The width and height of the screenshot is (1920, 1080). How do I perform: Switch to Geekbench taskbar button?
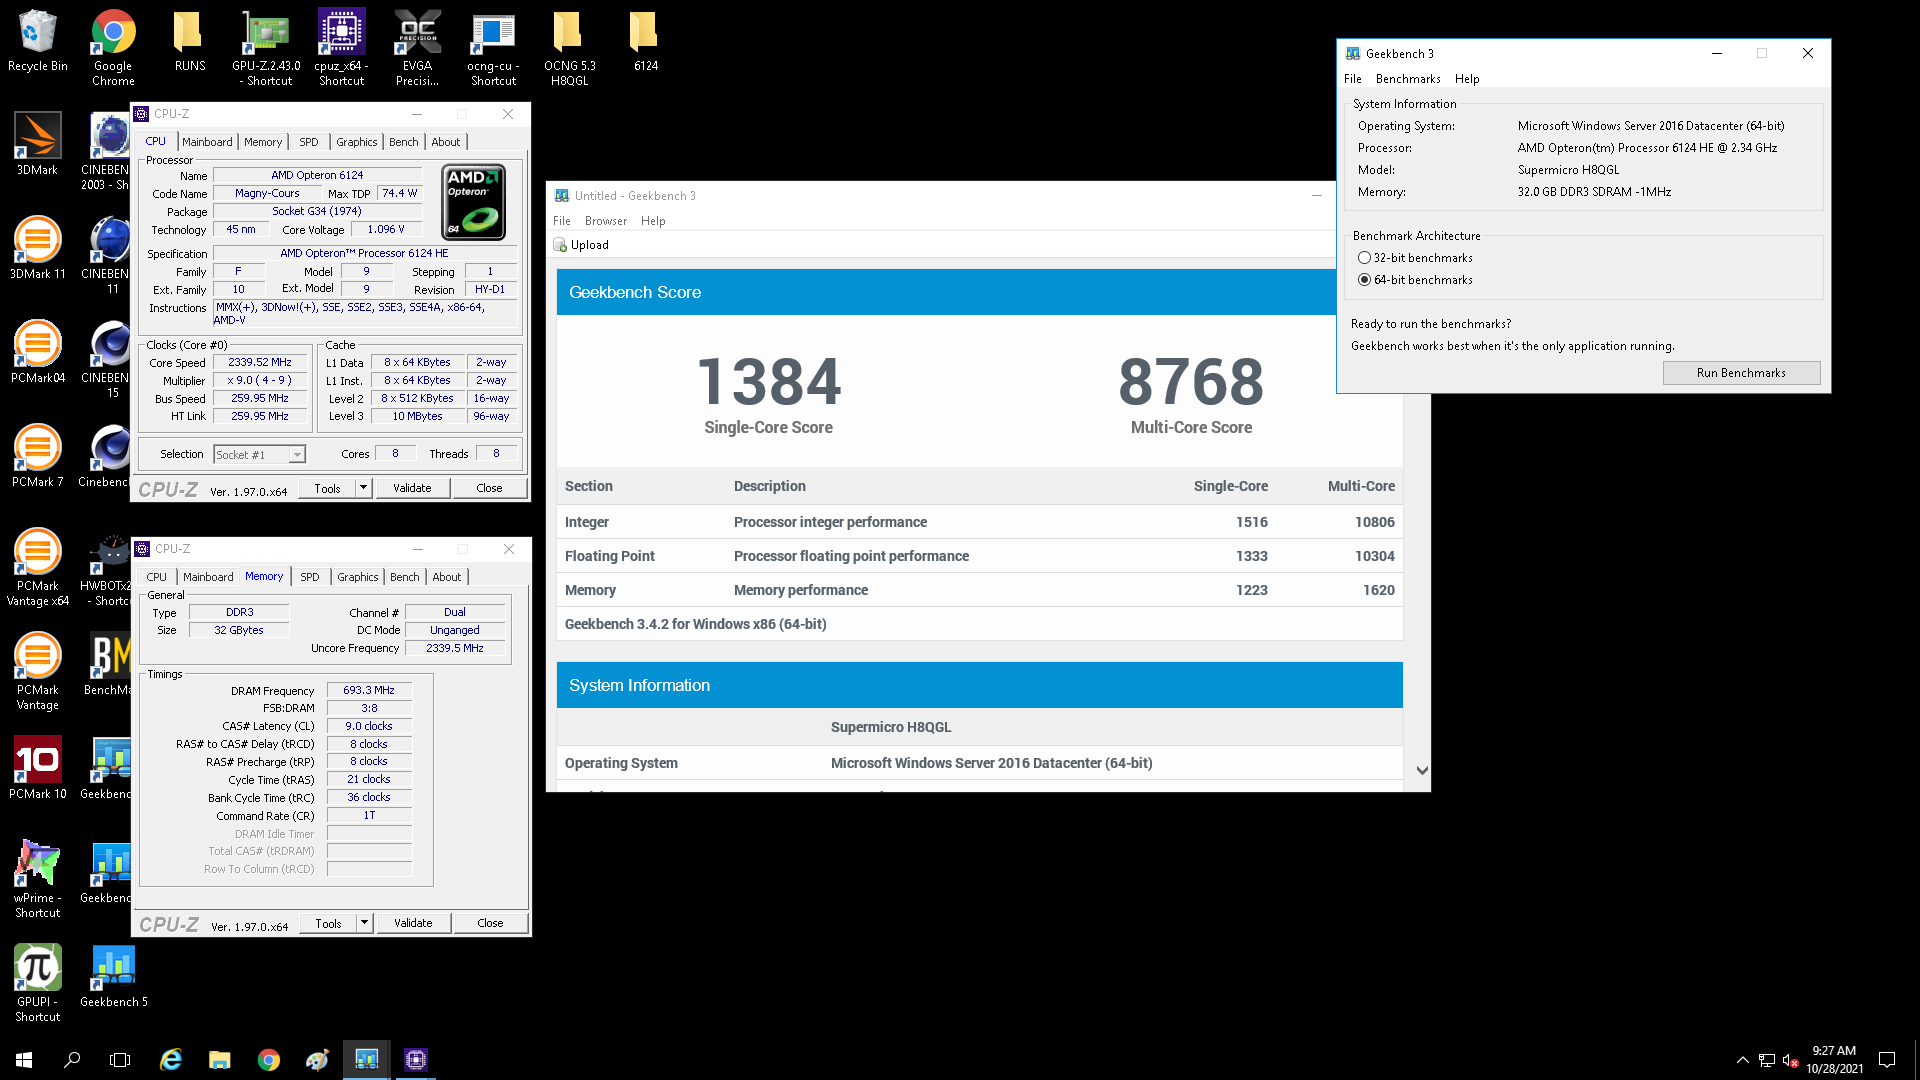(367, 1059)
